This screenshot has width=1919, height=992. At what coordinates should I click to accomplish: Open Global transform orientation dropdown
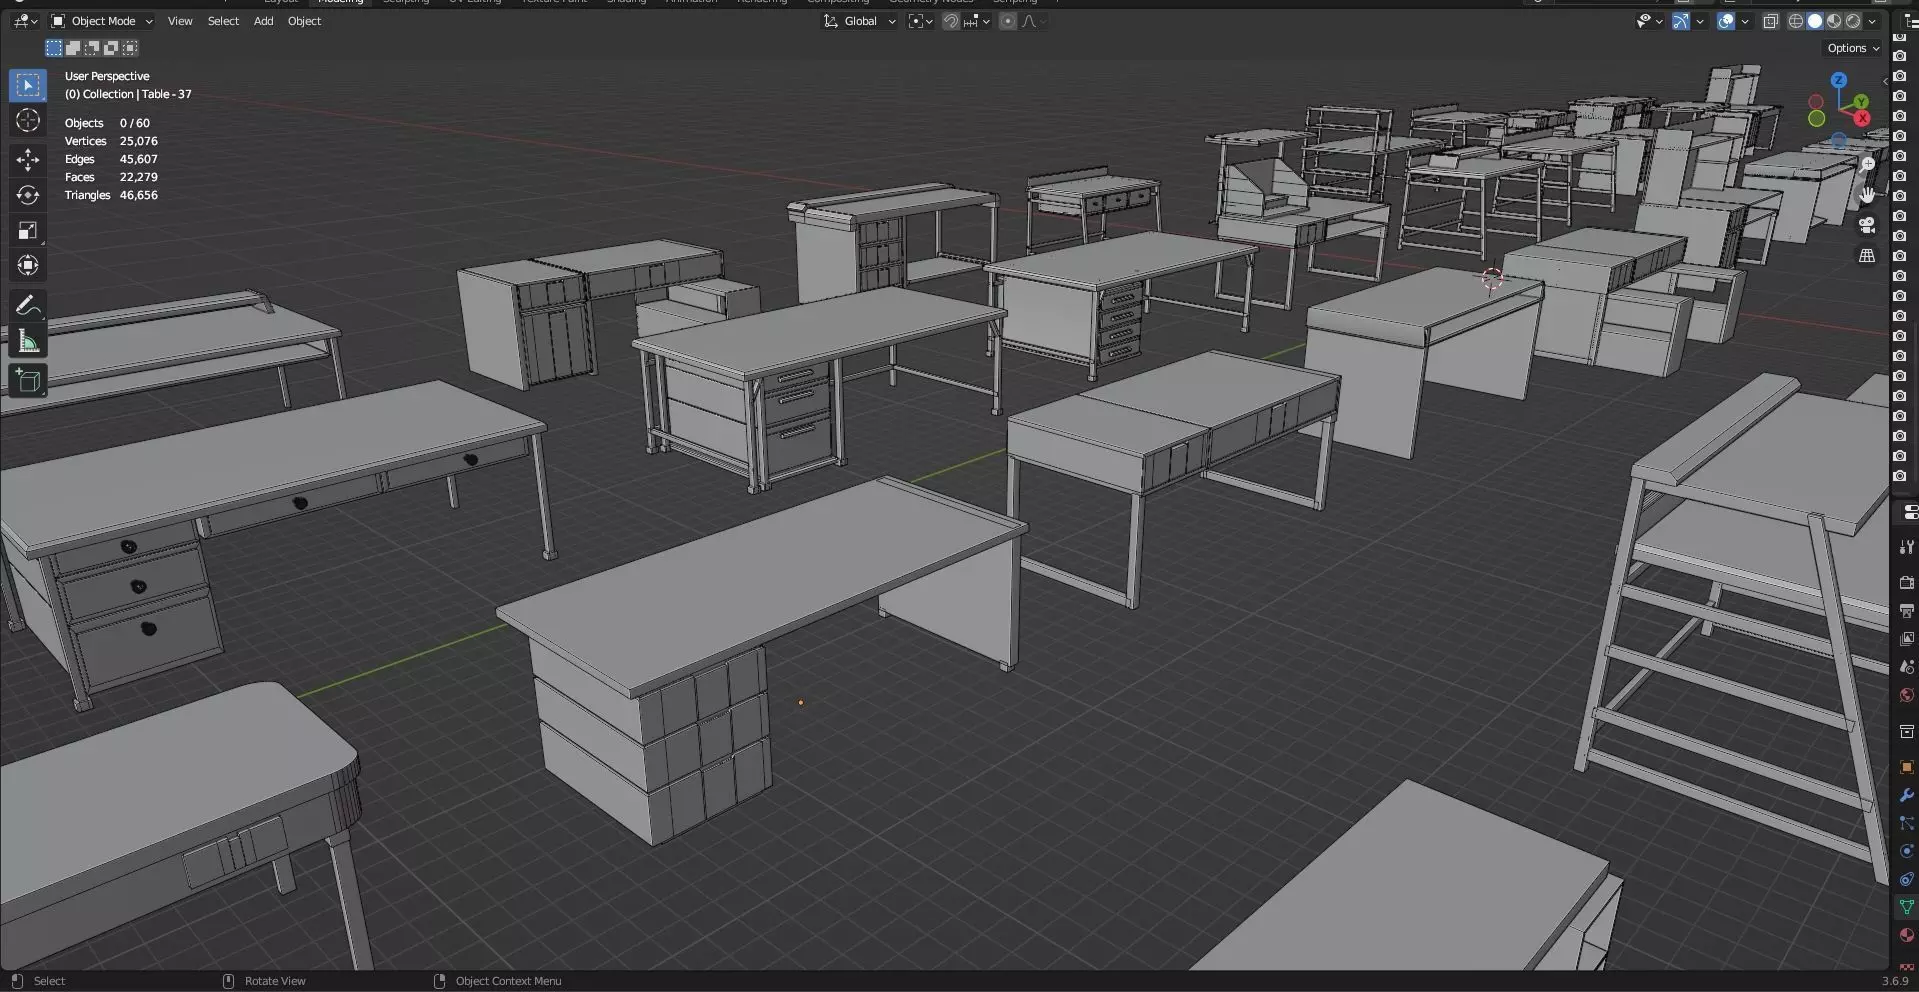(860, 21)
